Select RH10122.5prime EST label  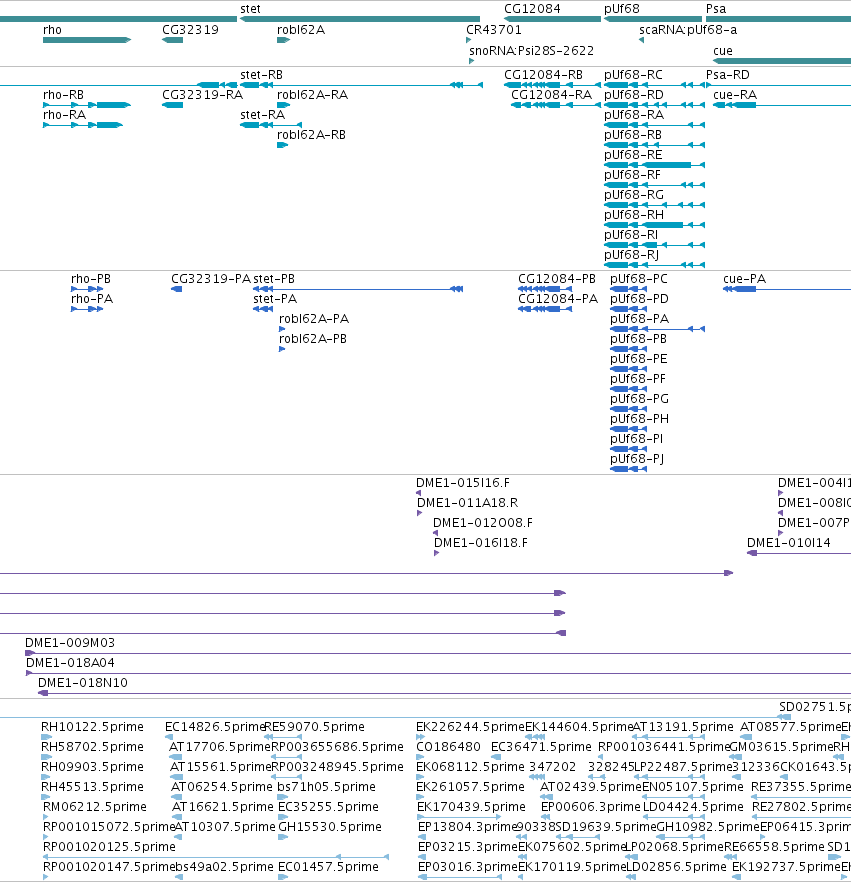92,727
